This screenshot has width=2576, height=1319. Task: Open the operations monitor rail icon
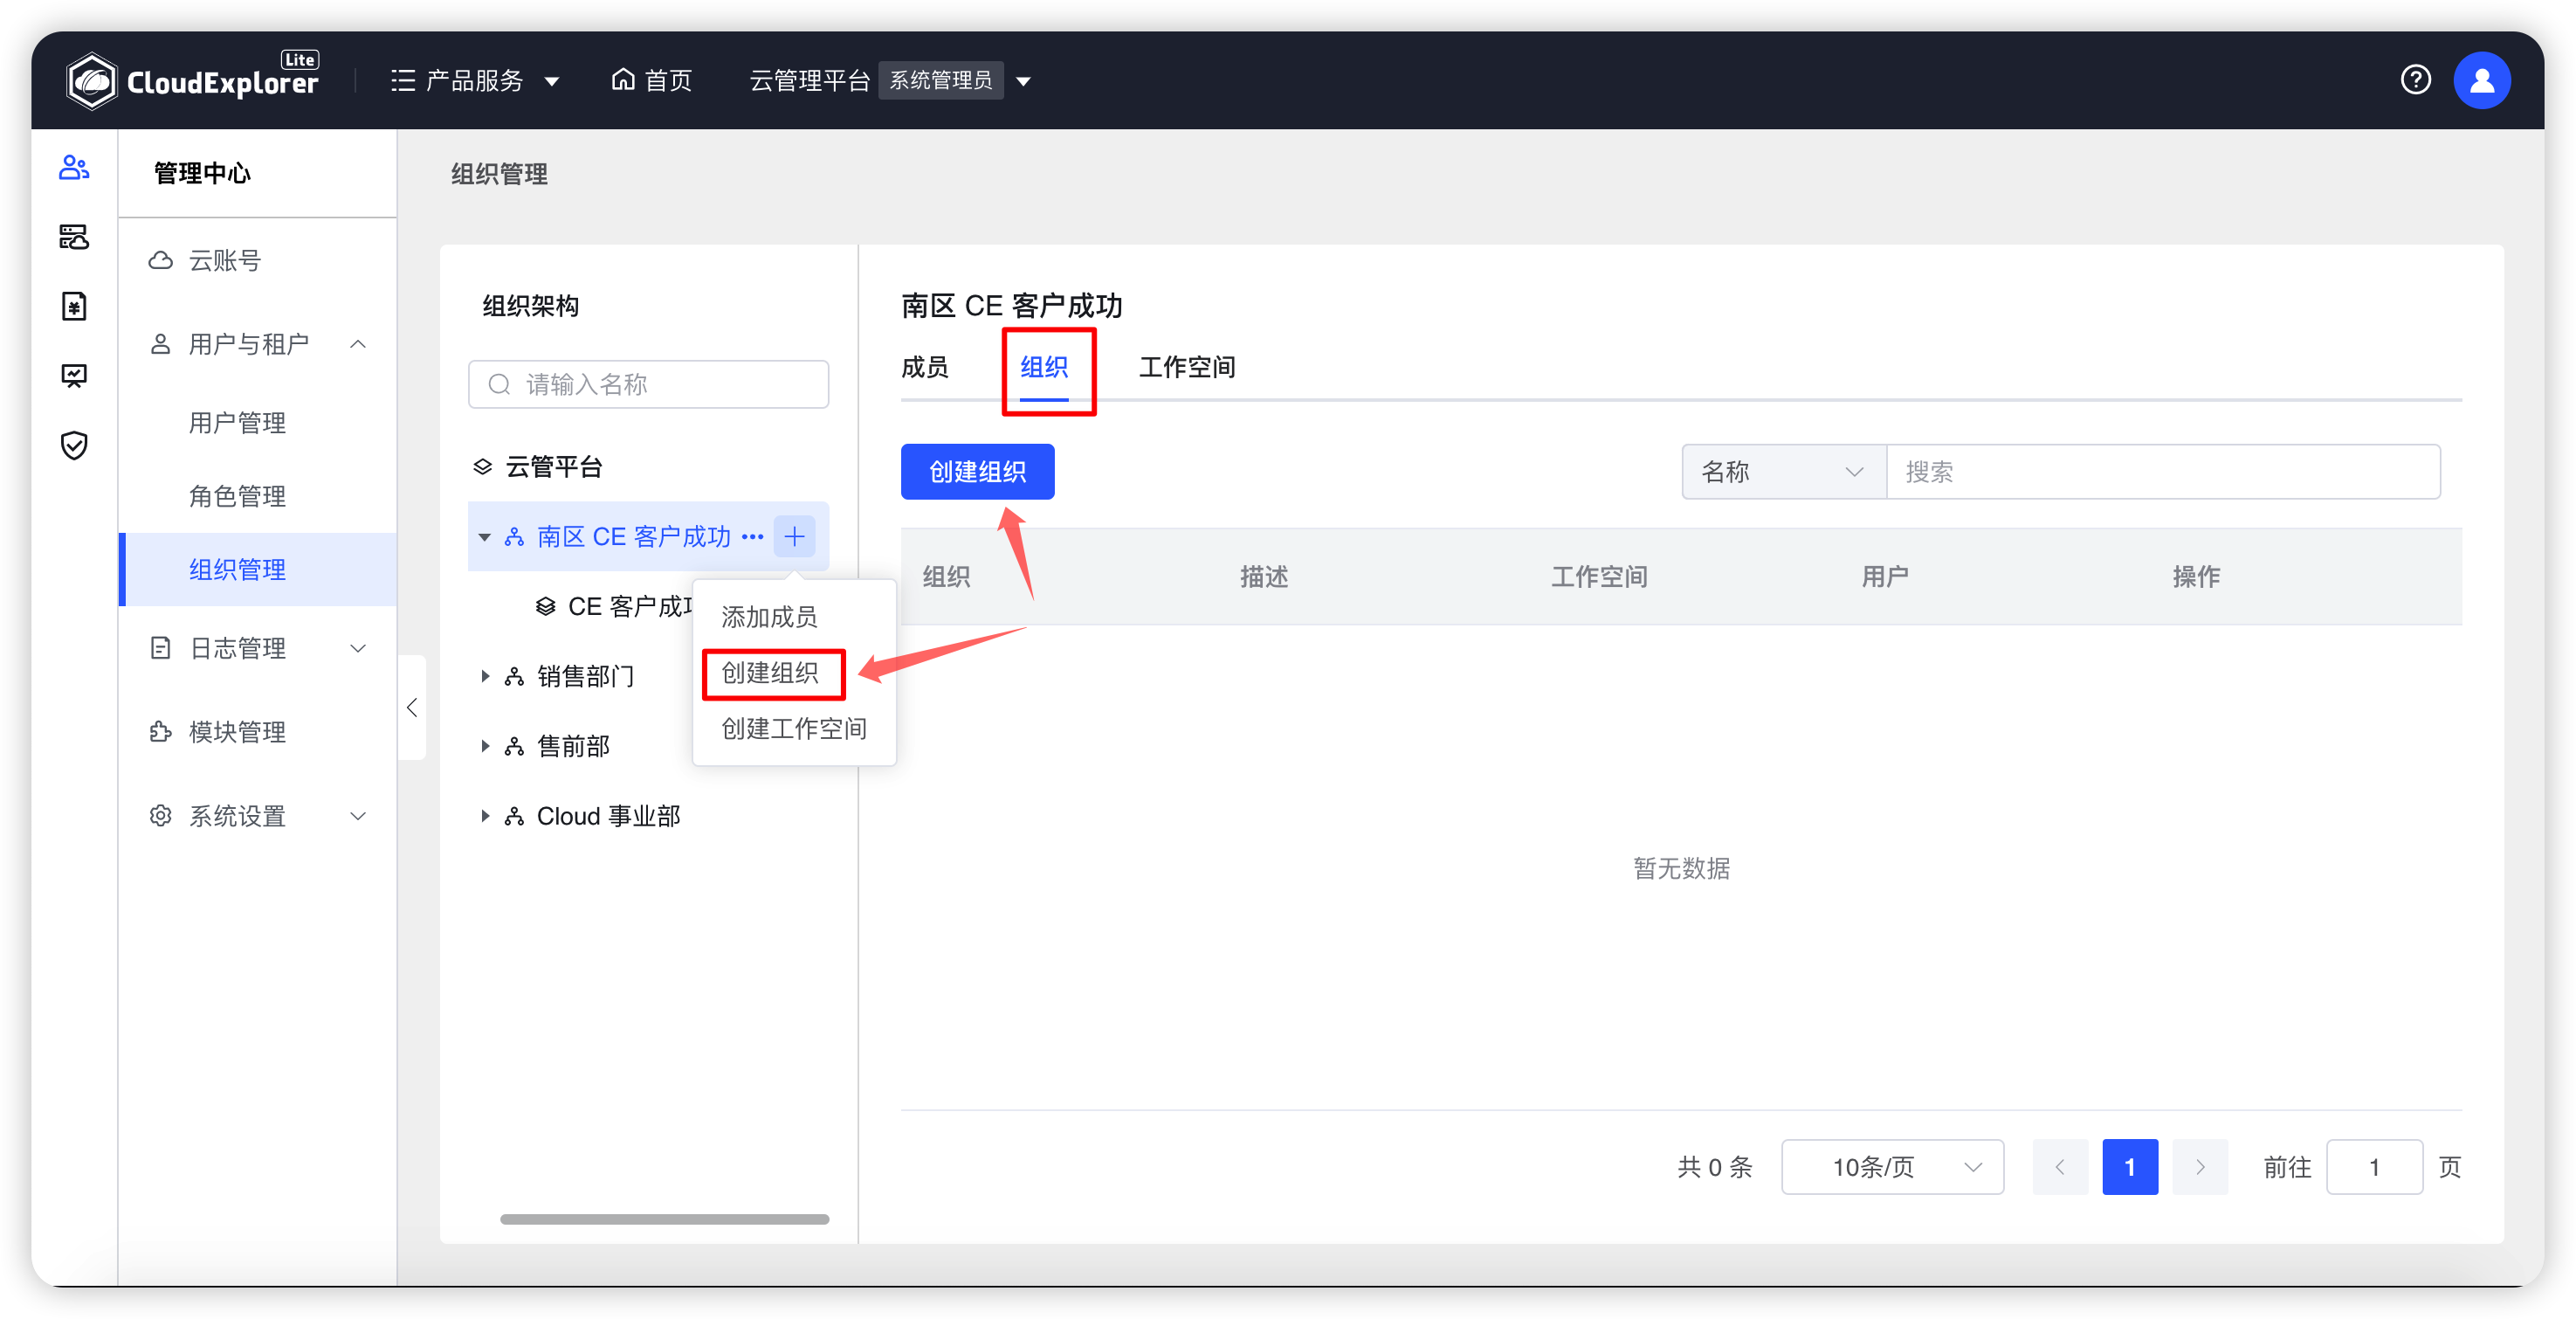tap(74, 376)
